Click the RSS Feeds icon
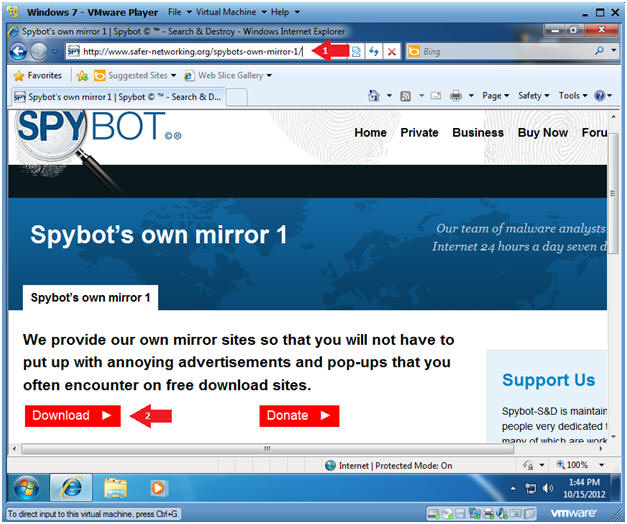Screen dimensions: 627x524 pos(405,96)
